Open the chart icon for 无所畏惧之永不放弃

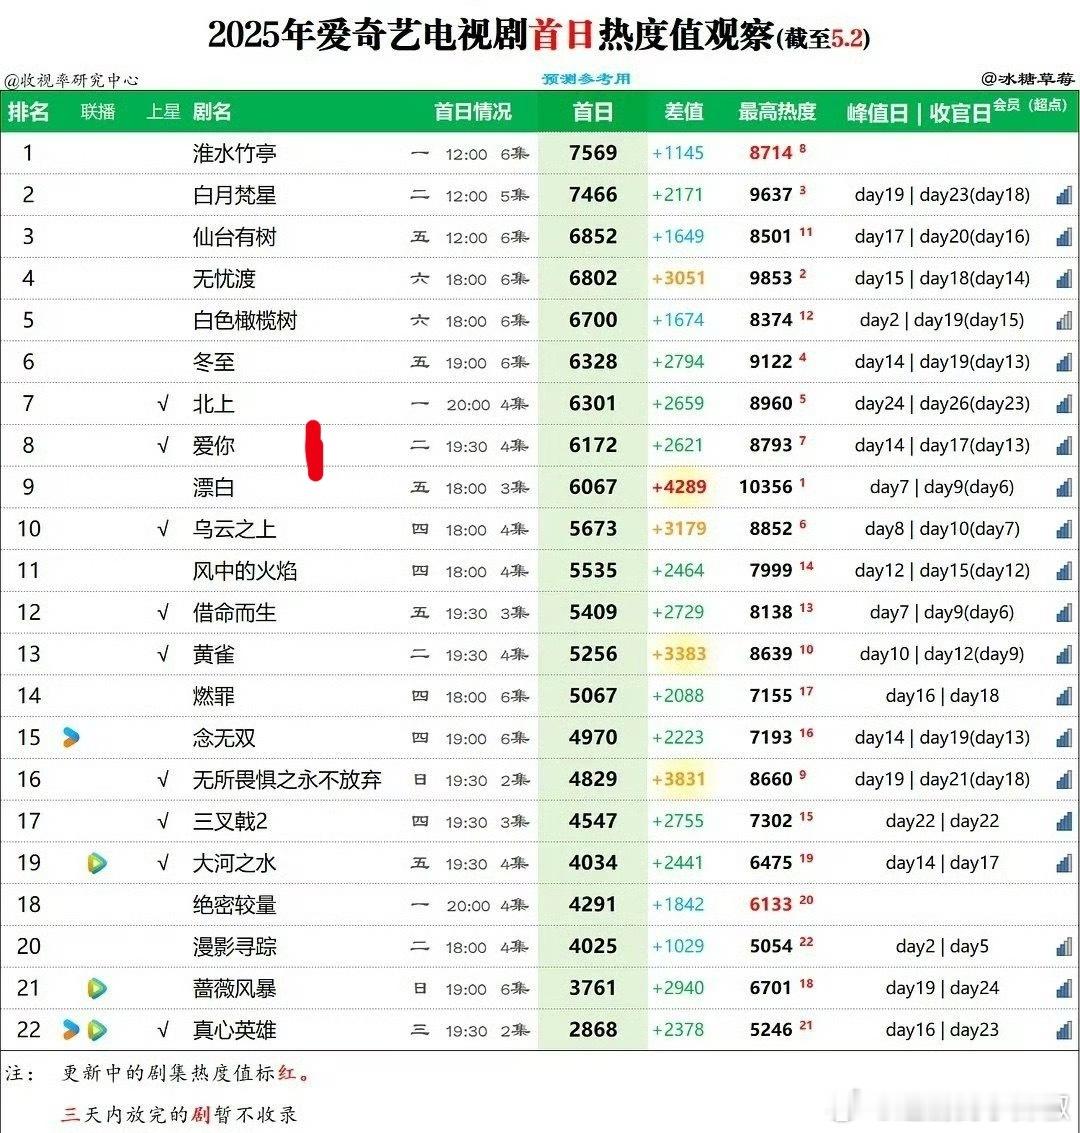1063,780
